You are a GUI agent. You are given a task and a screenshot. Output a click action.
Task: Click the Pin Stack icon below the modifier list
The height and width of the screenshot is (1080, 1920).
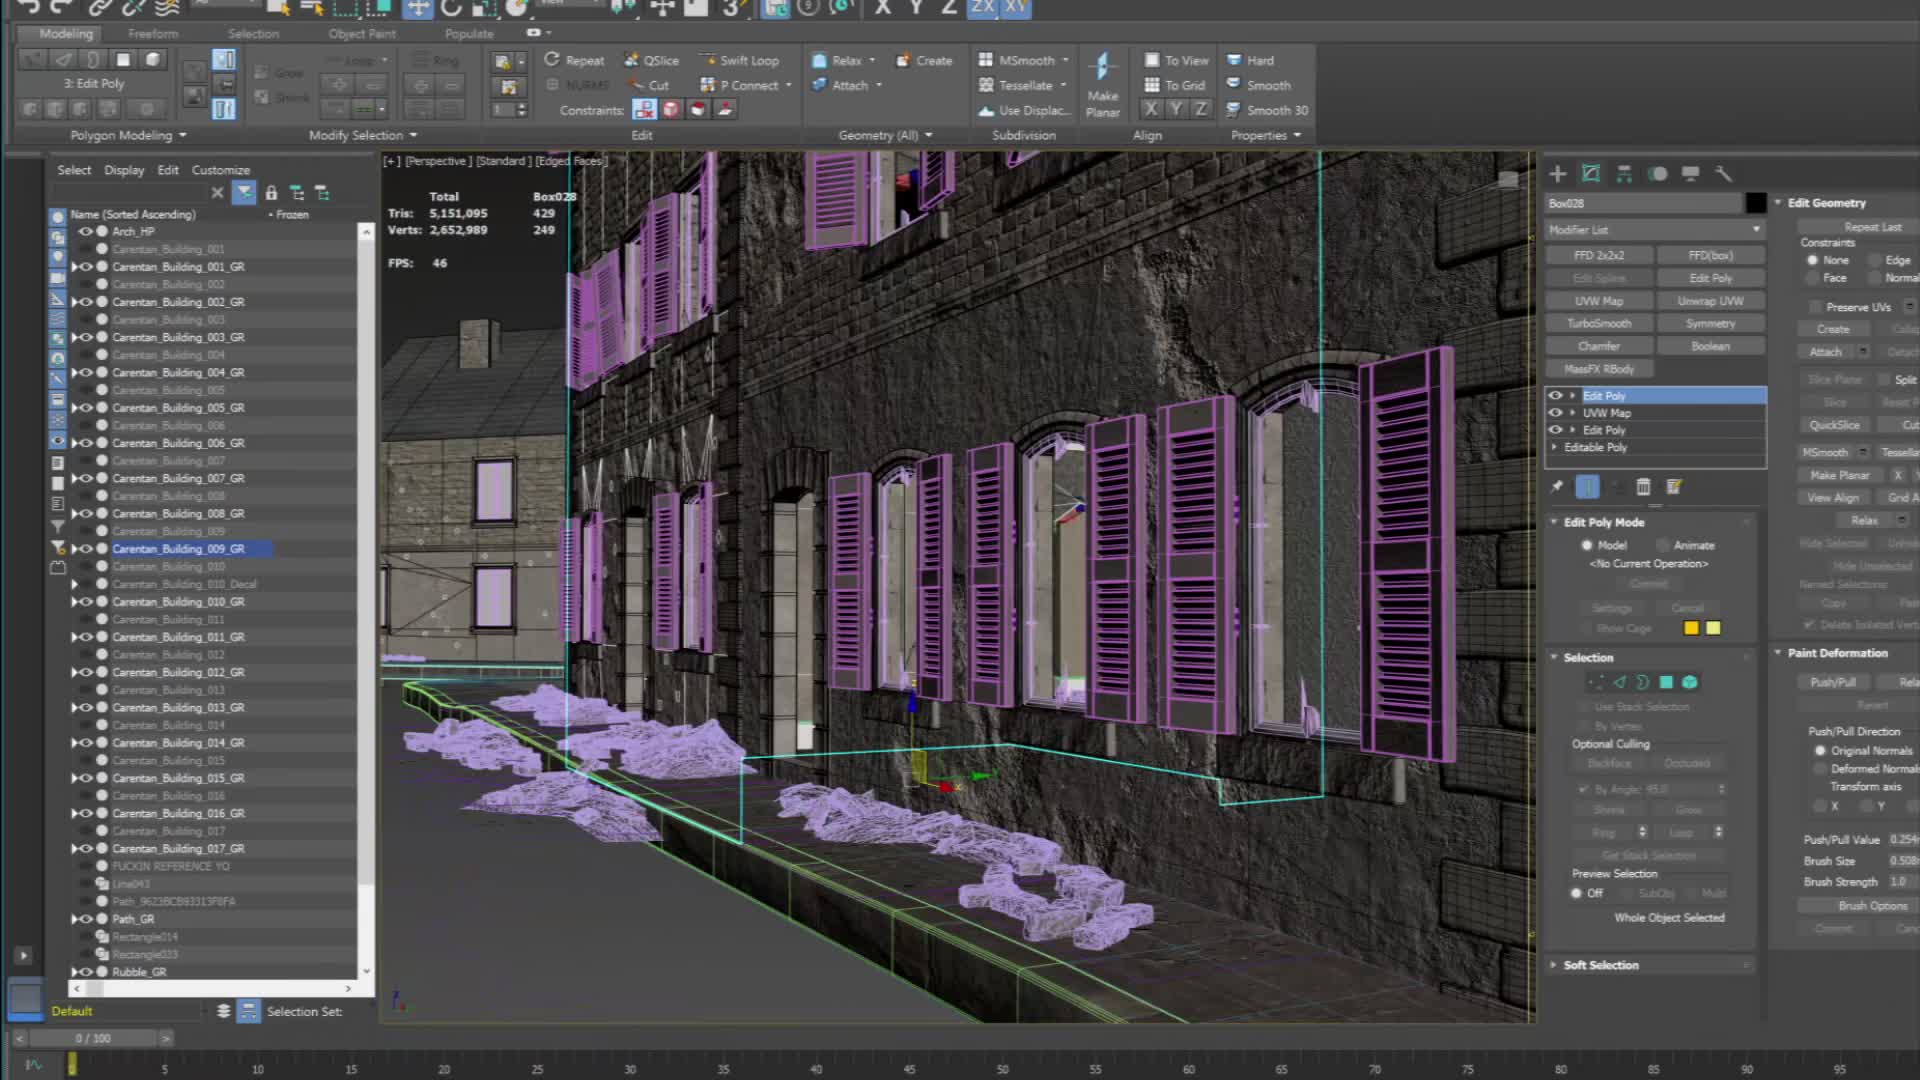(x=1556, y=487)
